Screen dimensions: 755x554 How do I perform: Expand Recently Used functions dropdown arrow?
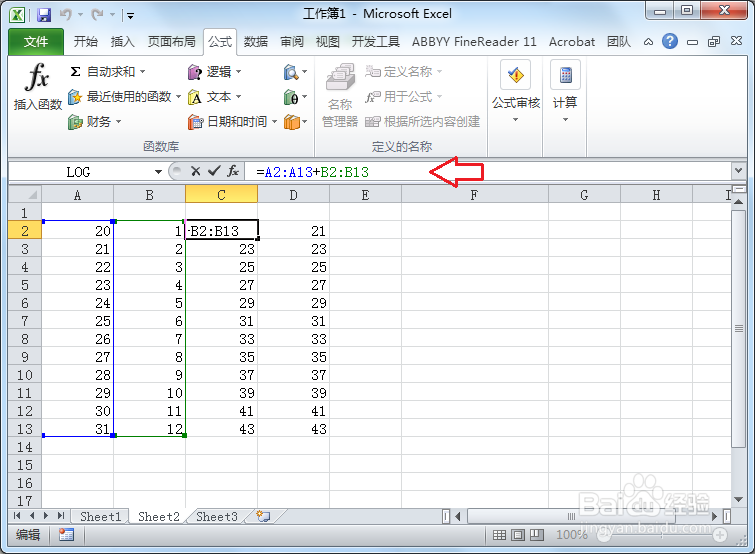(178, 97)
